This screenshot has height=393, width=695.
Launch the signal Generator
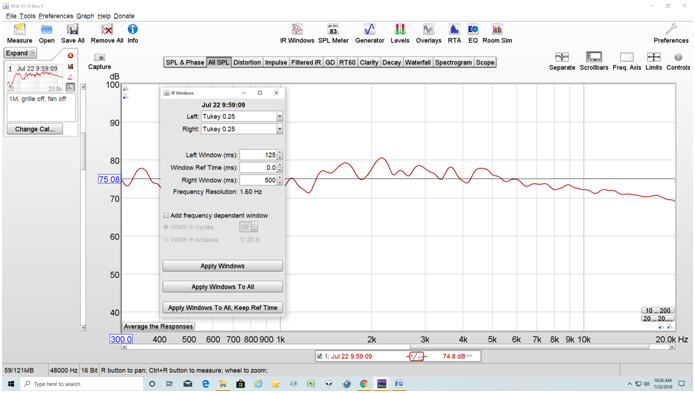tap(369, 34)
